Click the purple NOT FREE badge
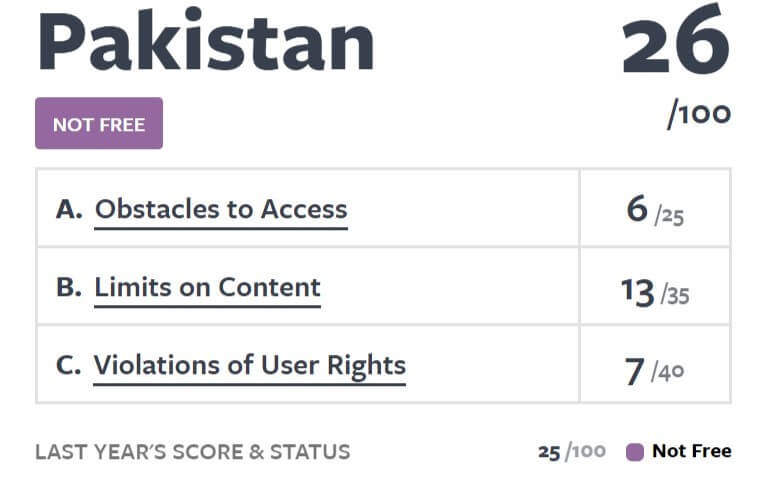The image size is (769, 479). 99,124
